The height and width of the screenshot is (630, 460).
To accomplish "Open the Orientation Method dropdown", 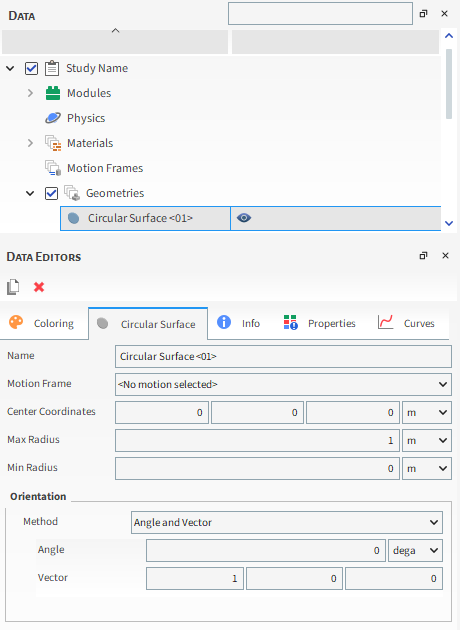I will pyautogui.click(x=287, y=522).
